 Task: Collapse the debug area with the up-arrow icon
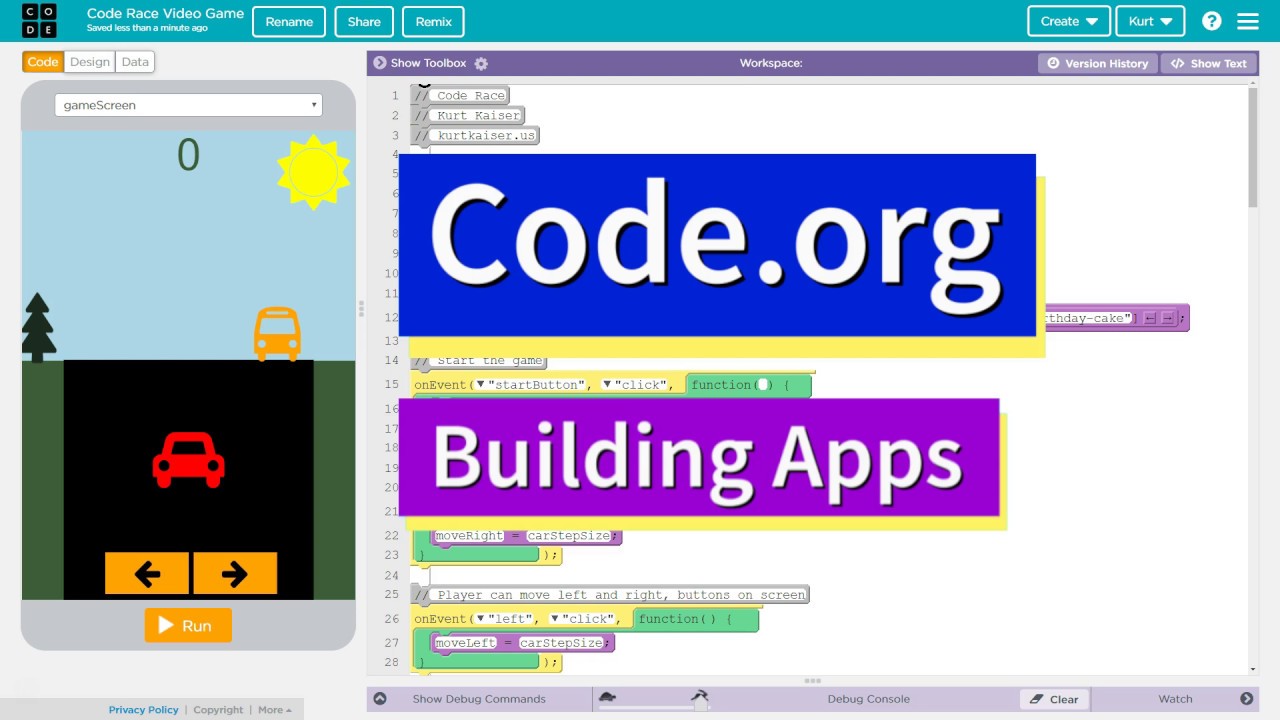(380, 699)
